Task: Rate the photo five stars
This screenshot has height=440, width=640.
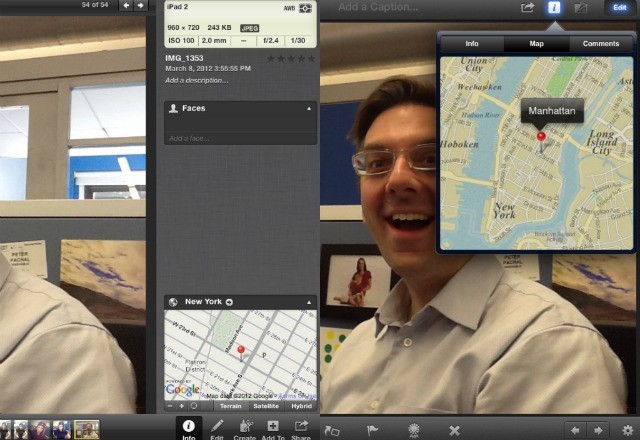Action: click(311, 59)
